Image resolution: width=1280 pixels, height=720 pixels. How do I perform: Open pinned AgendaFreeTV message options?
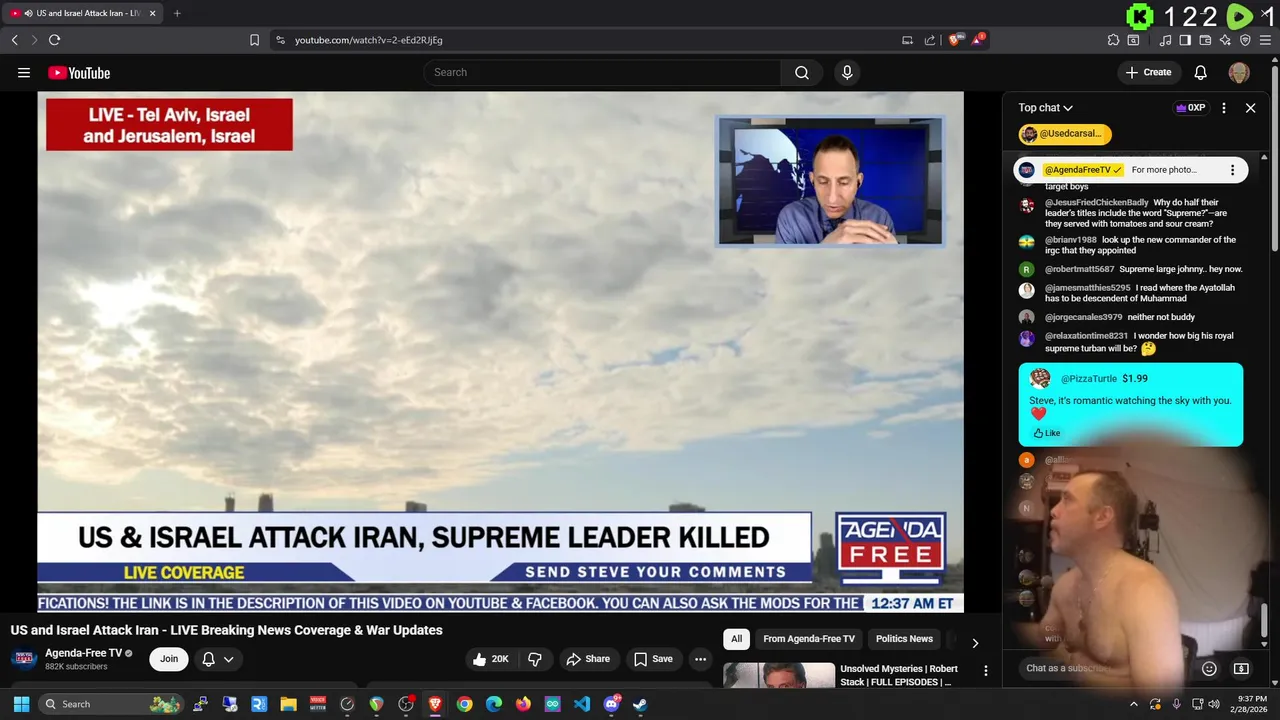pyautogui.click(x=1232, y=170)
